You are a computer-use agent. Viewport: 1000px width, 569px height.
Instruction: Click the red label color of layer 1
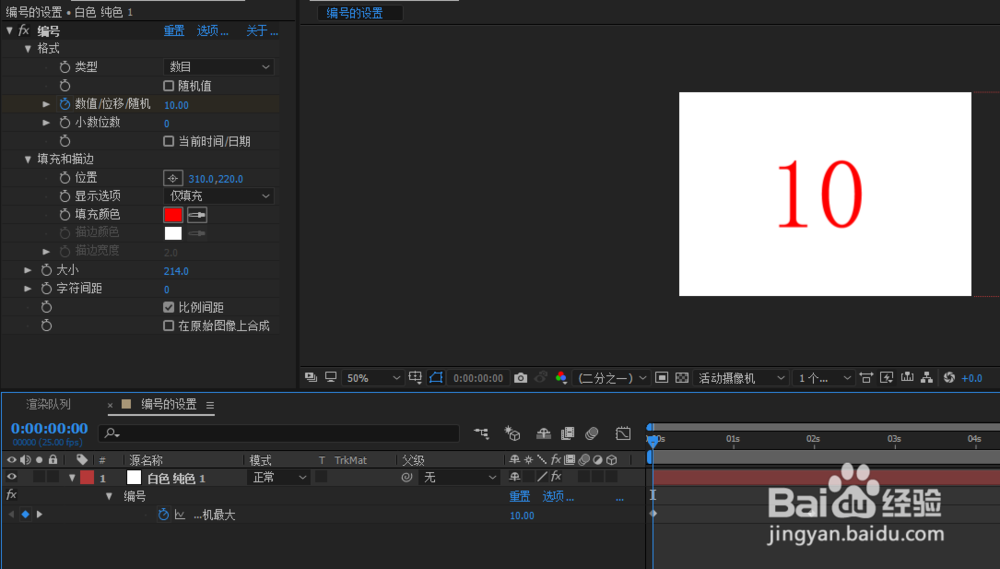[87, 477]
